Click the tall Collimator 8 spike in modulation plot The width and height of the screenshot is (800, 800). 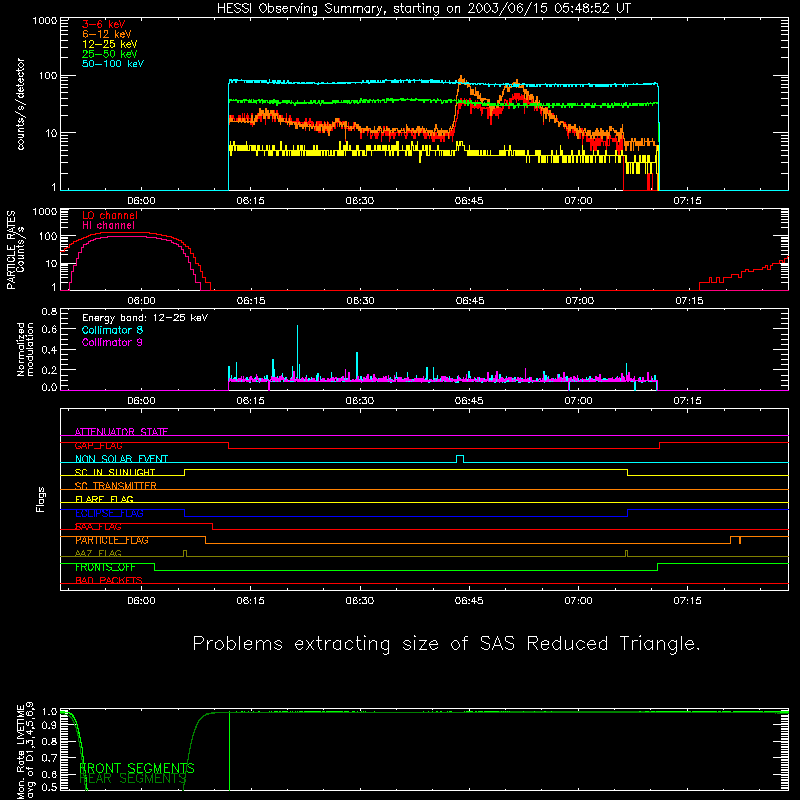(x=297, y=352)
